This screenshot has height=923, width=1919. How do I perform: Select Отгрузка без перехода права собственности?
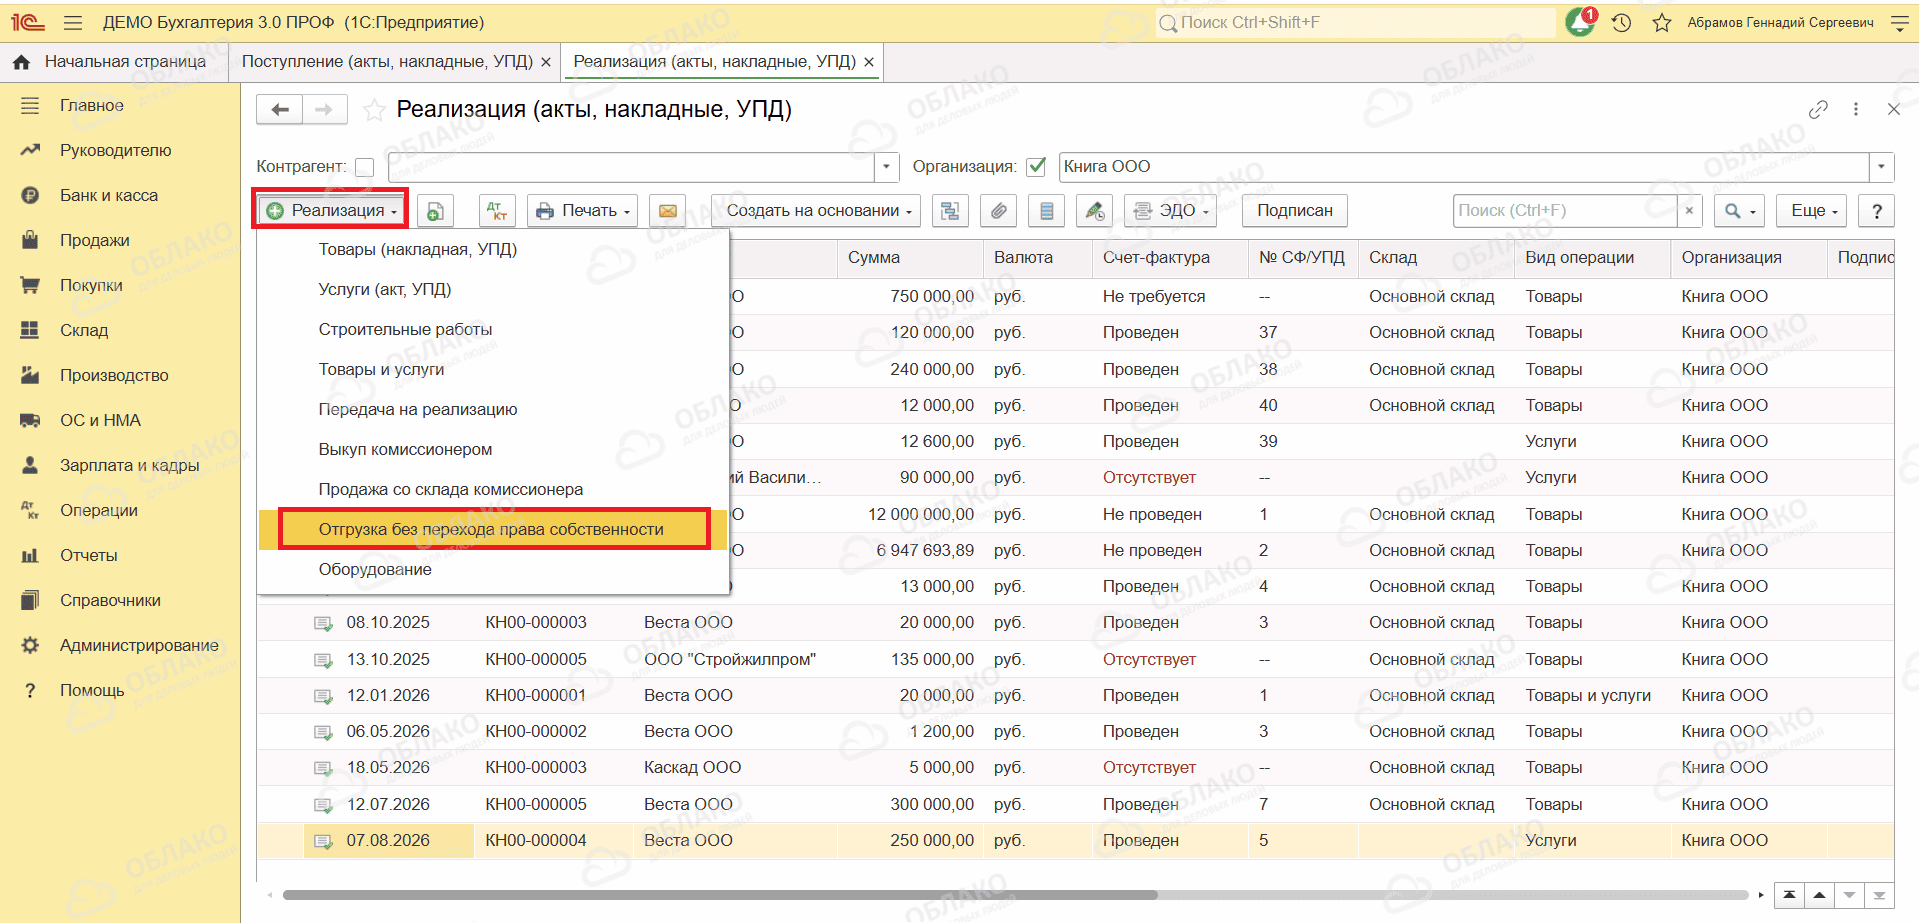click(493, 529)
